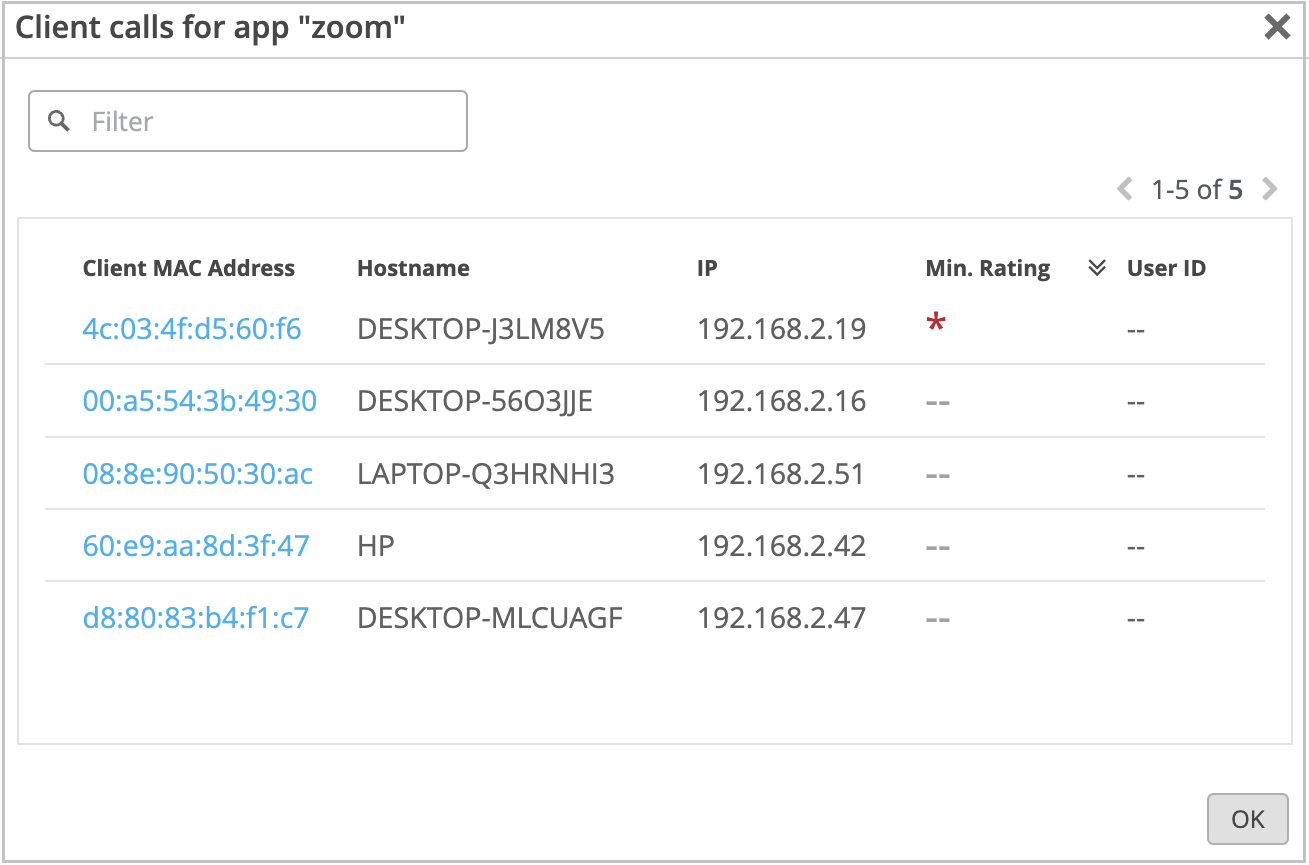
Task: Open MAC address 4c:03:4f:d5:60:f6
Action: 192,329
